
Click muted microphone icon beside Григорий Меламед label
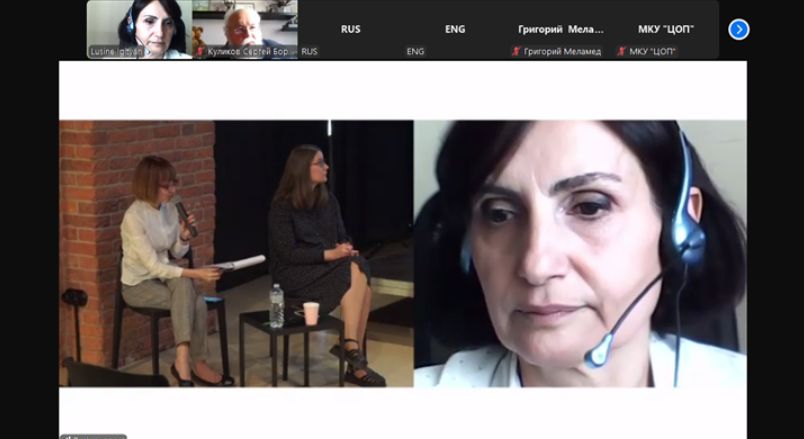[516, 51]
